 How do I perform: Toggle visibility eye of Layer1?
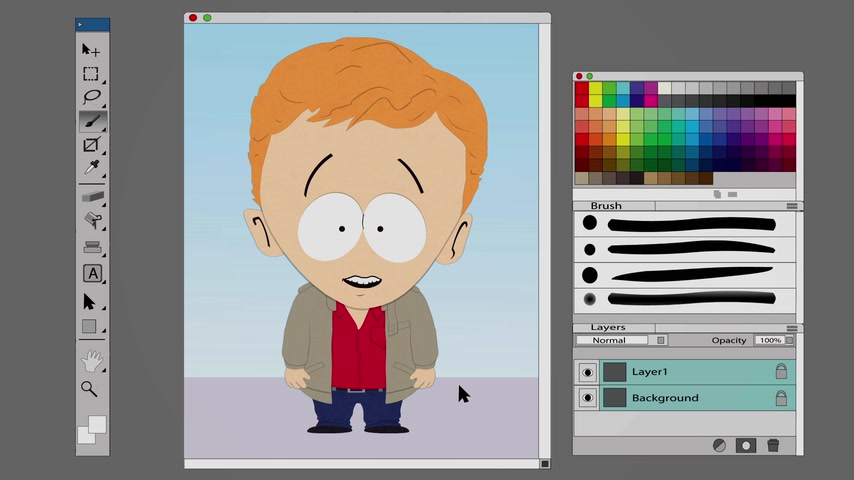pos(587,372)
